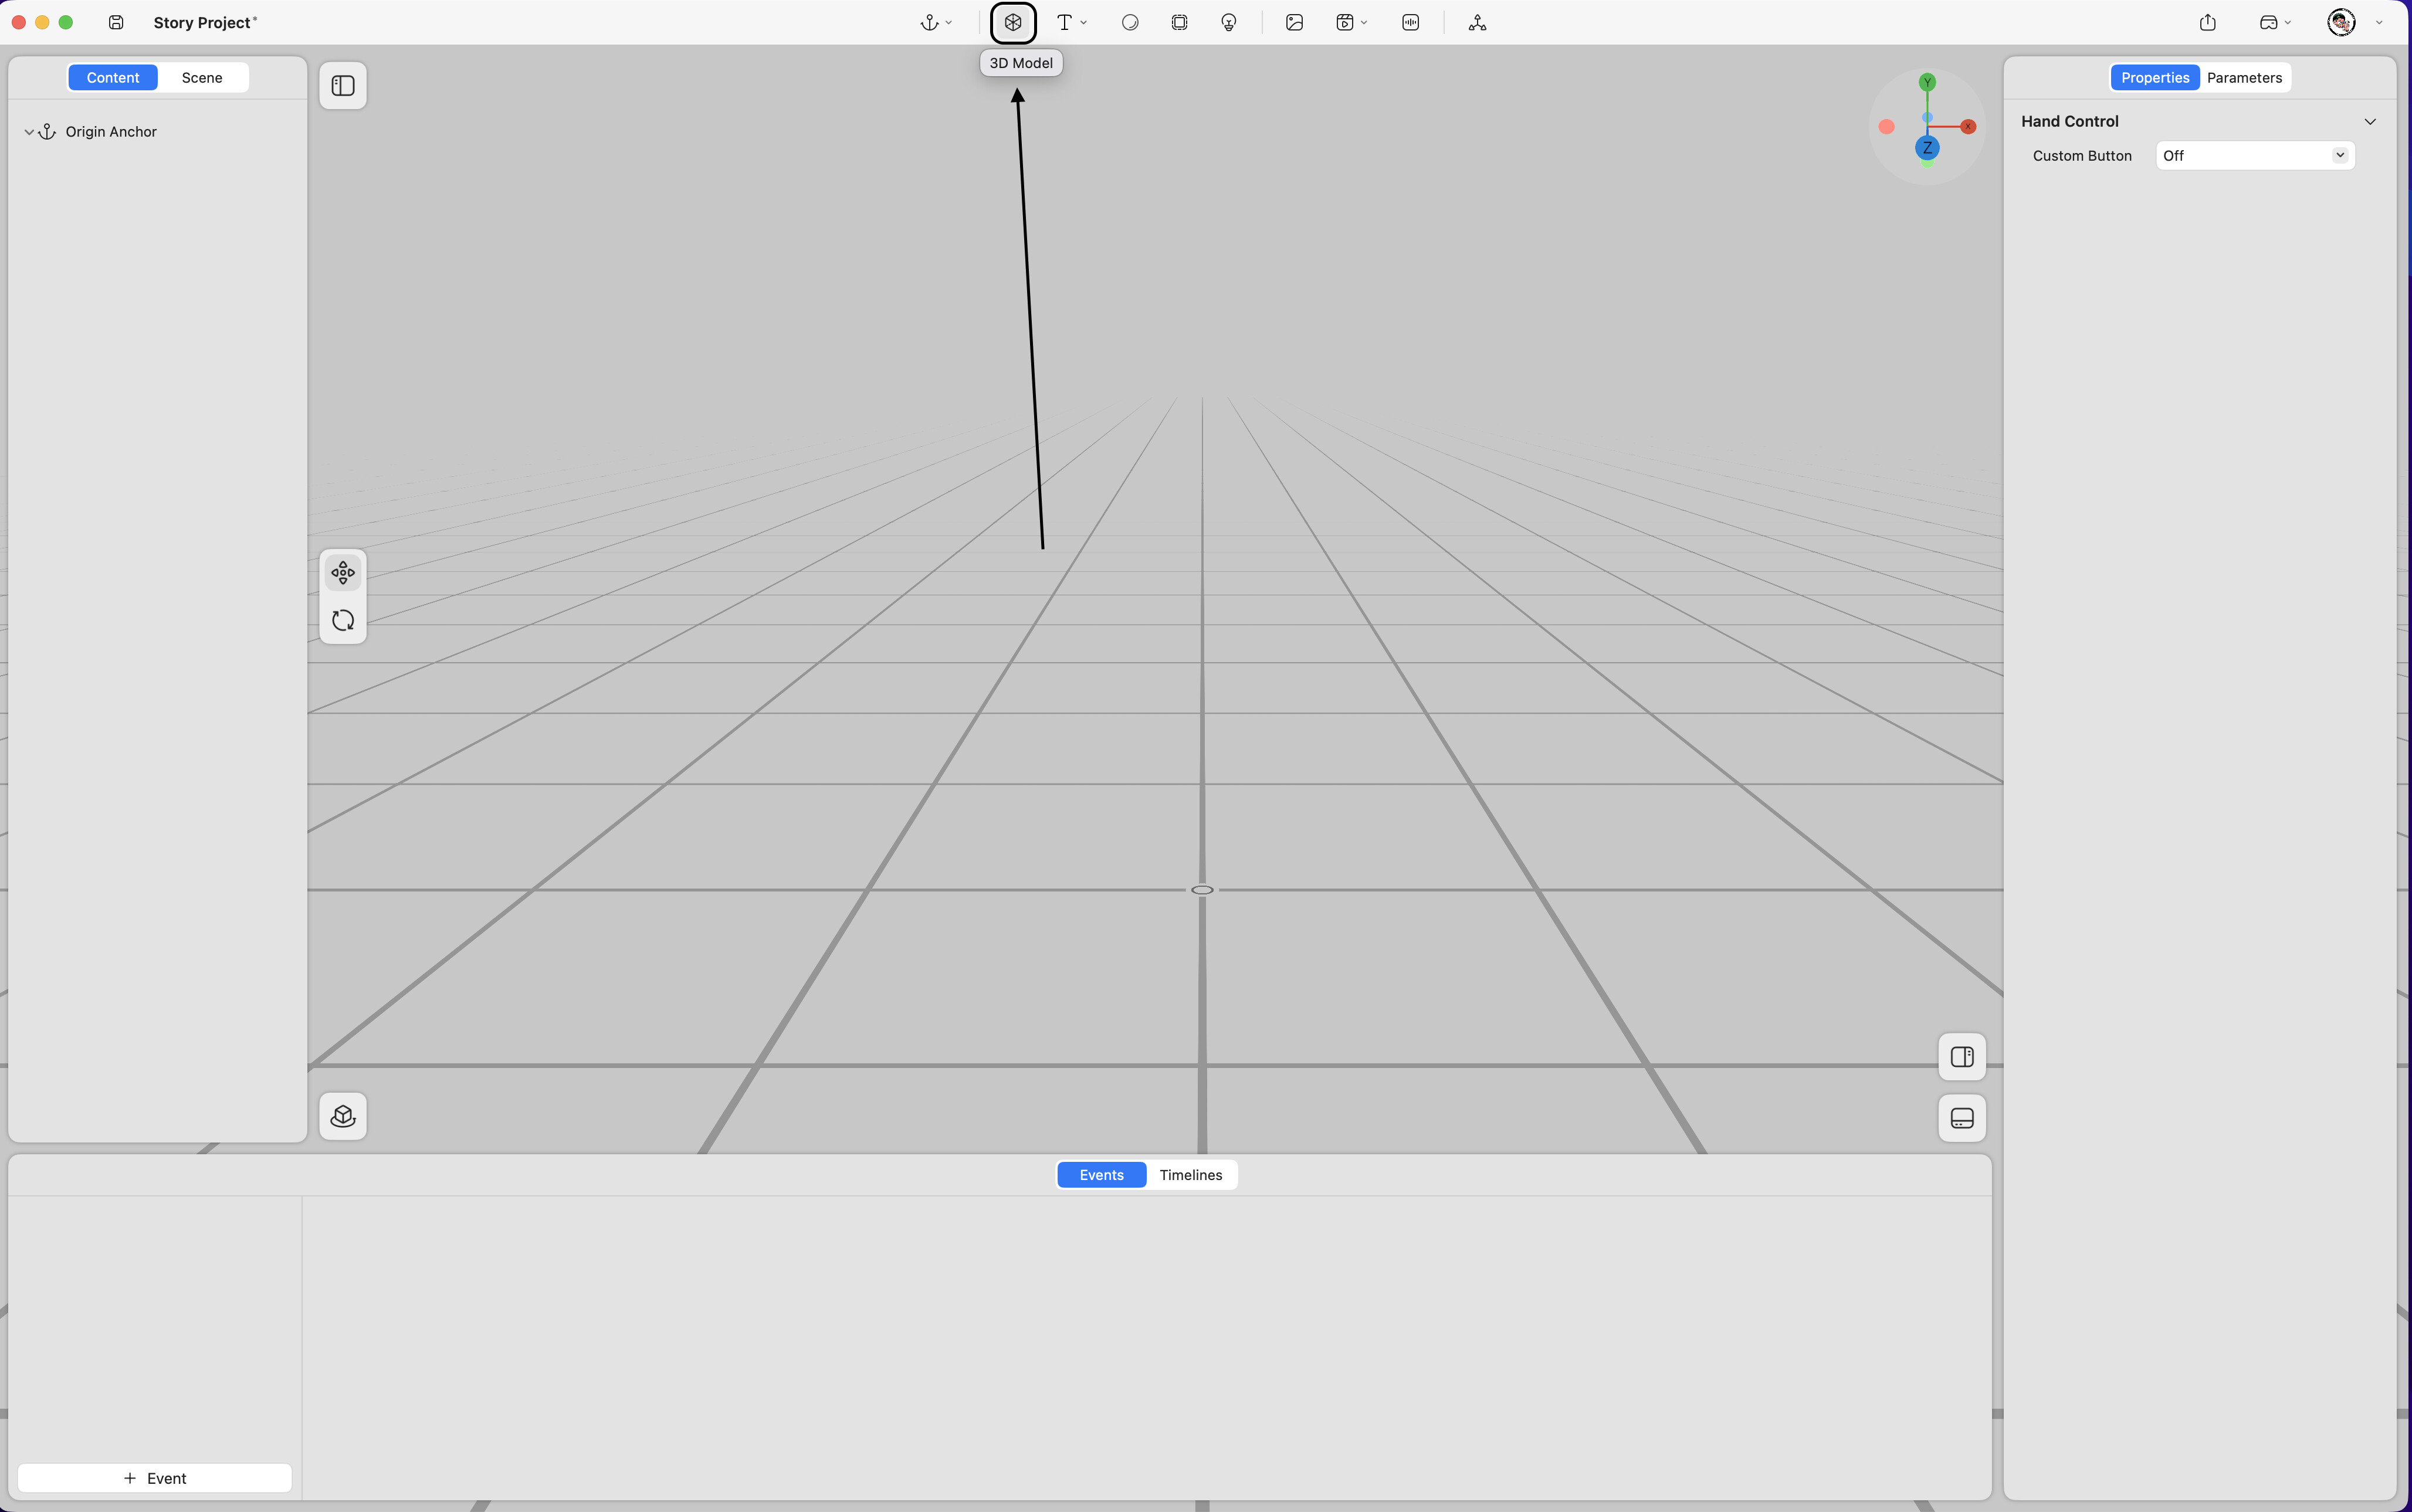The image size is (2412, 1512).
Task: Click the share export icon
Action: (2207, 22)
